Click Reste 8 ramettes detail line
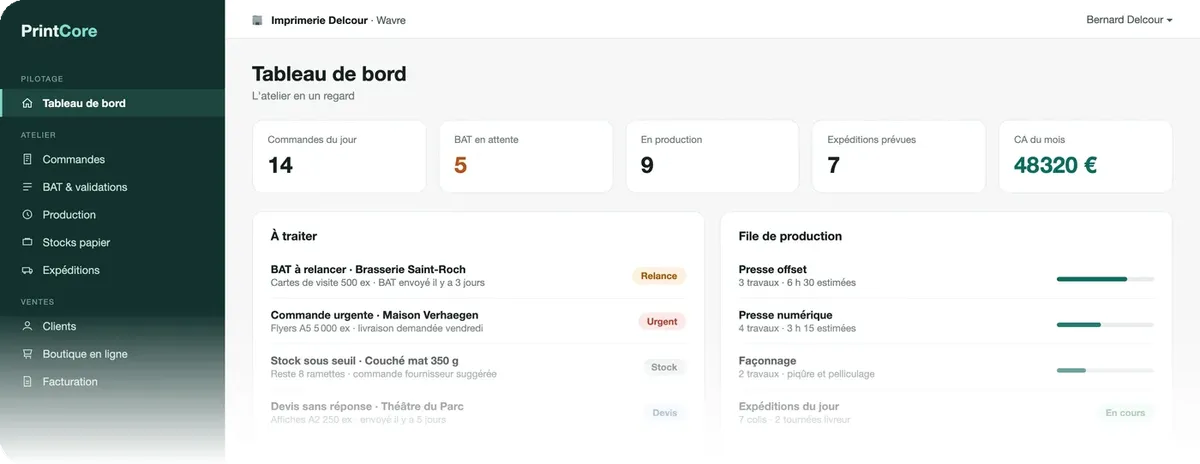 384,374
